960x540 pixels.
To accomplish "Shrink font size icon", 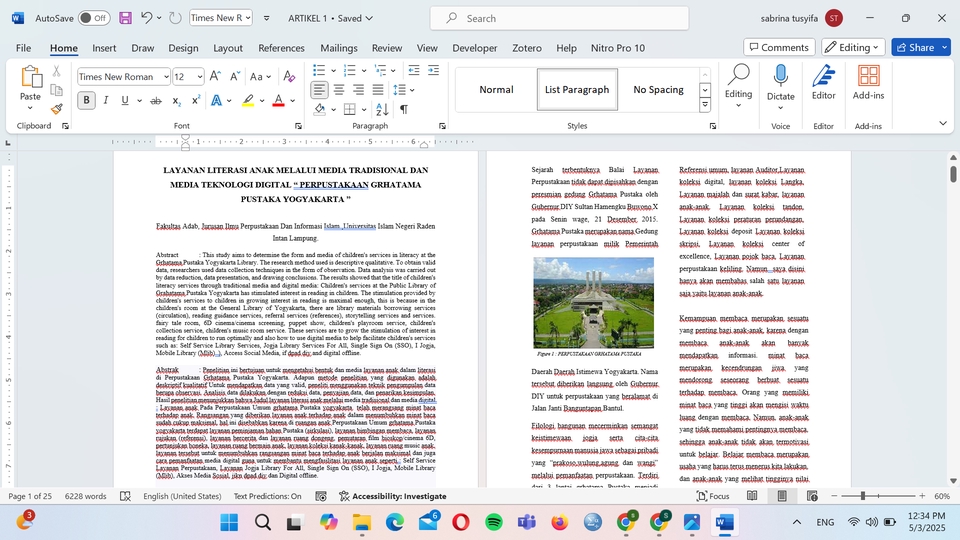I will pos(235,77).
